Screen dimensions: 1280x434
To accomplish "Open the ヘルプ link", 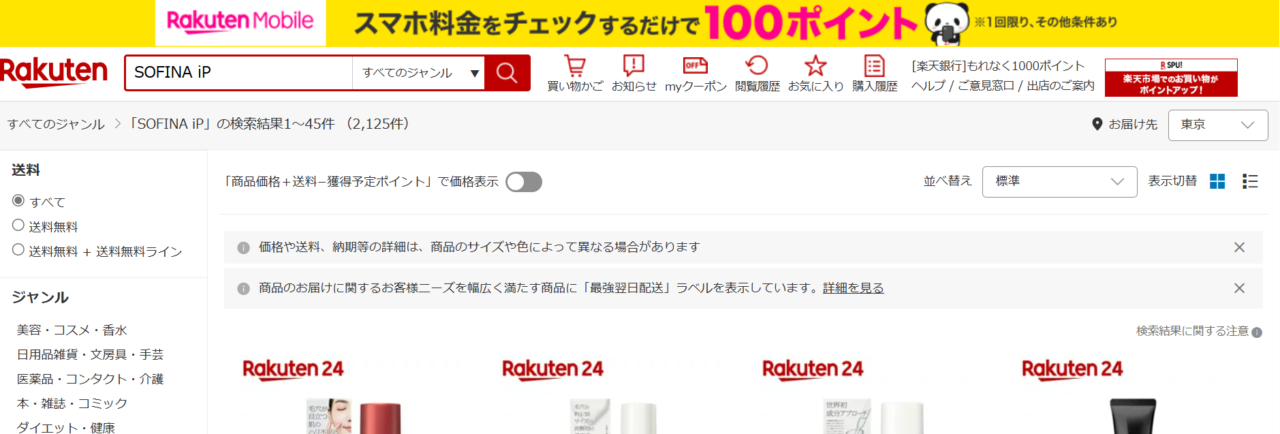I will click(929, 86).
